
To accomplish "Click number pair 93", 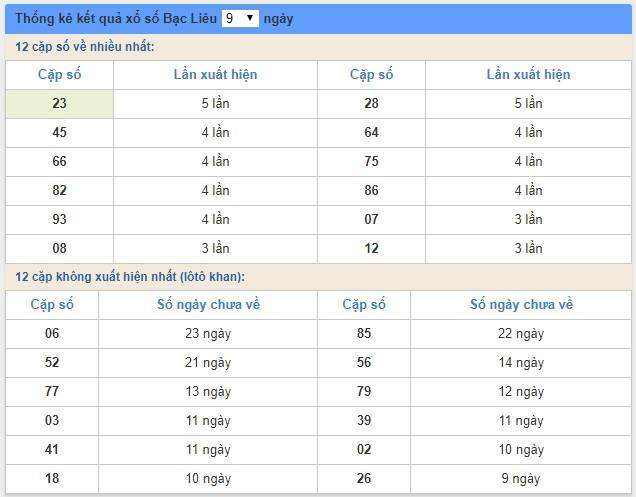I will click(x=59, y=219).
